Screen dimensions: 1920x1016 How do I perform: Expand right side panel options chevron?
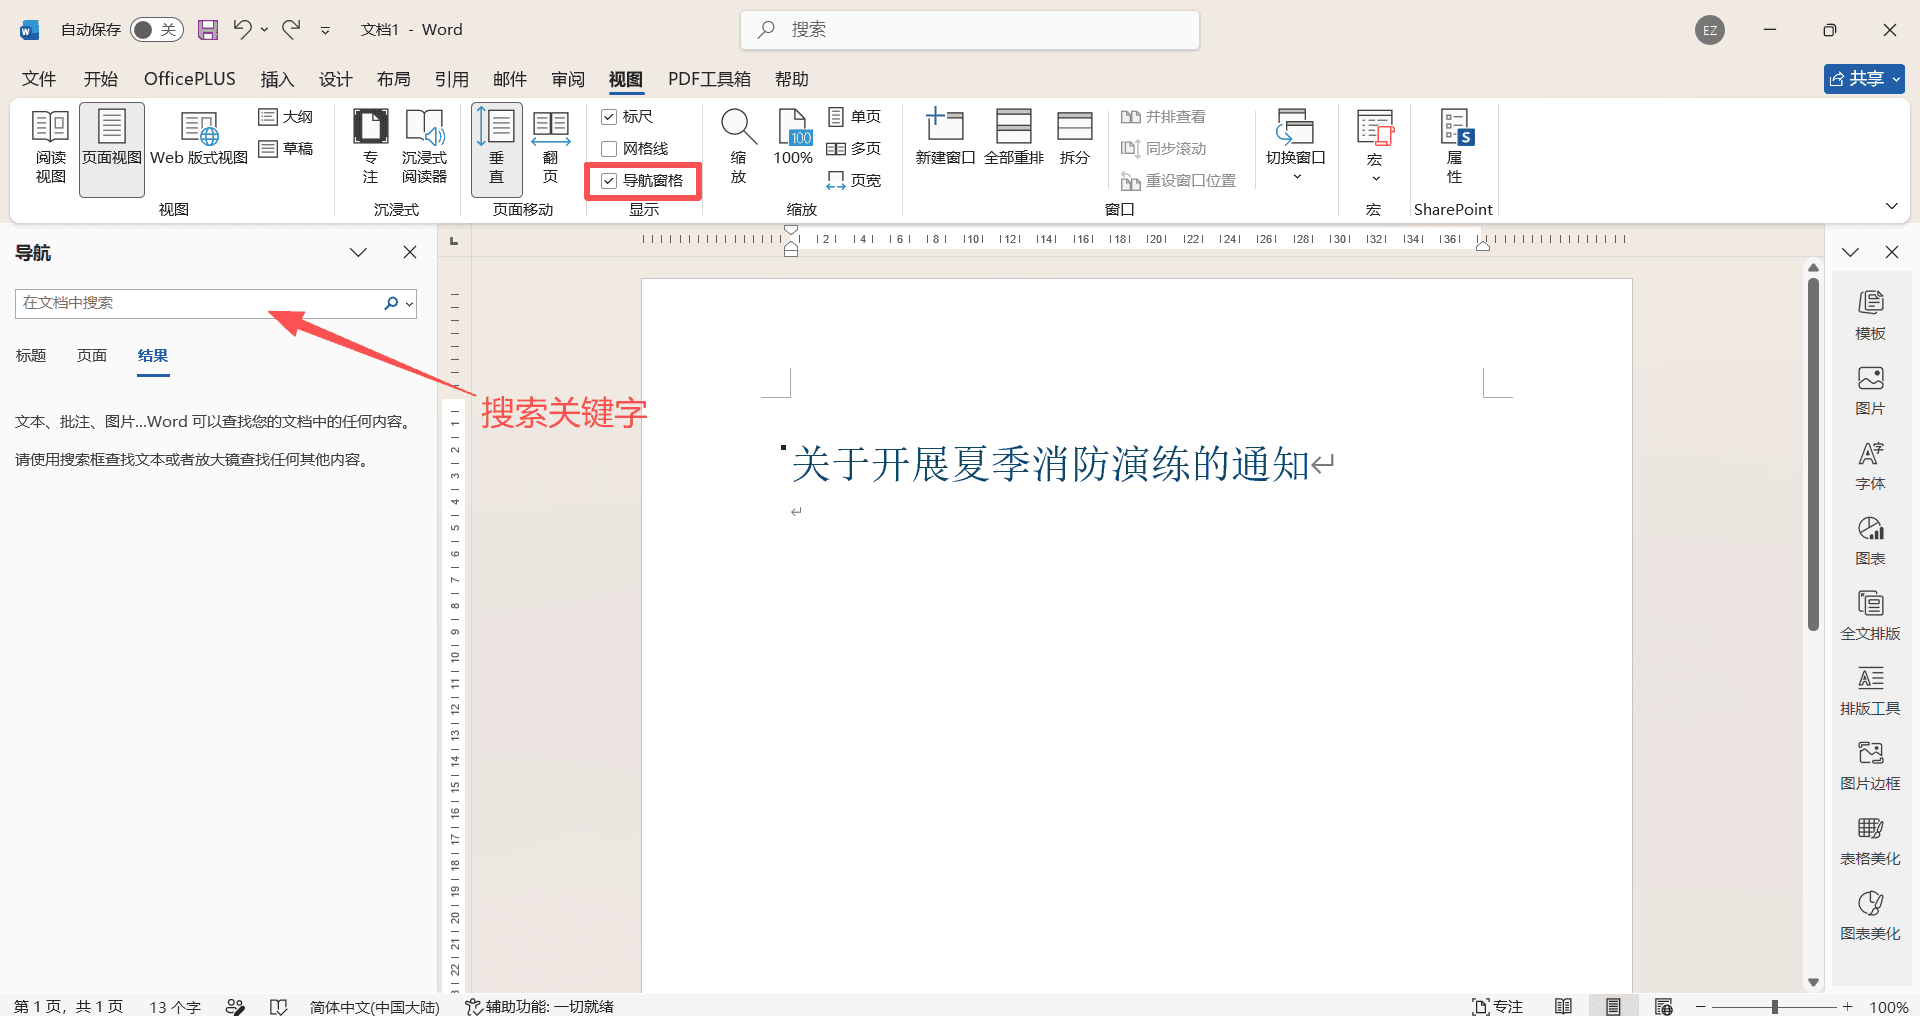(x=1850, y=252)
